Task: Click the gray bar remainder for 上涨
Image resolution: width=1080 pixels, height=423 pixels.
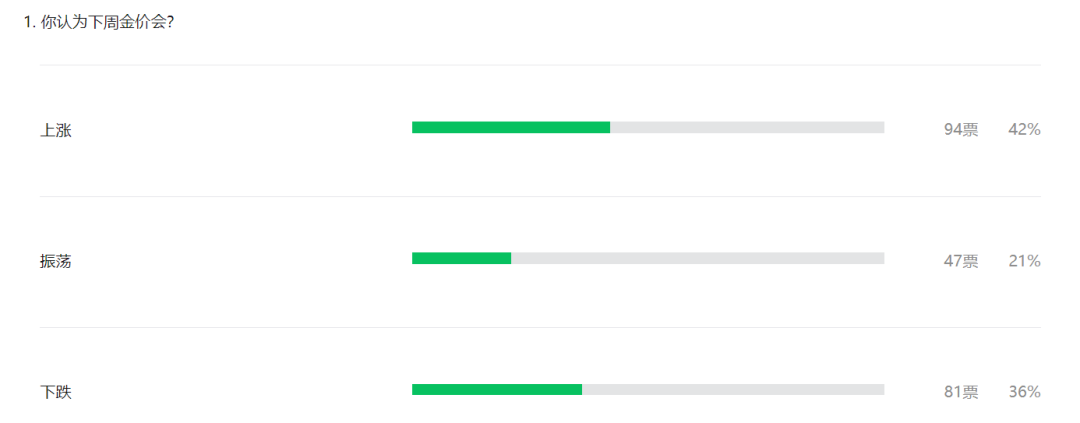Action: tap(747, 127)
